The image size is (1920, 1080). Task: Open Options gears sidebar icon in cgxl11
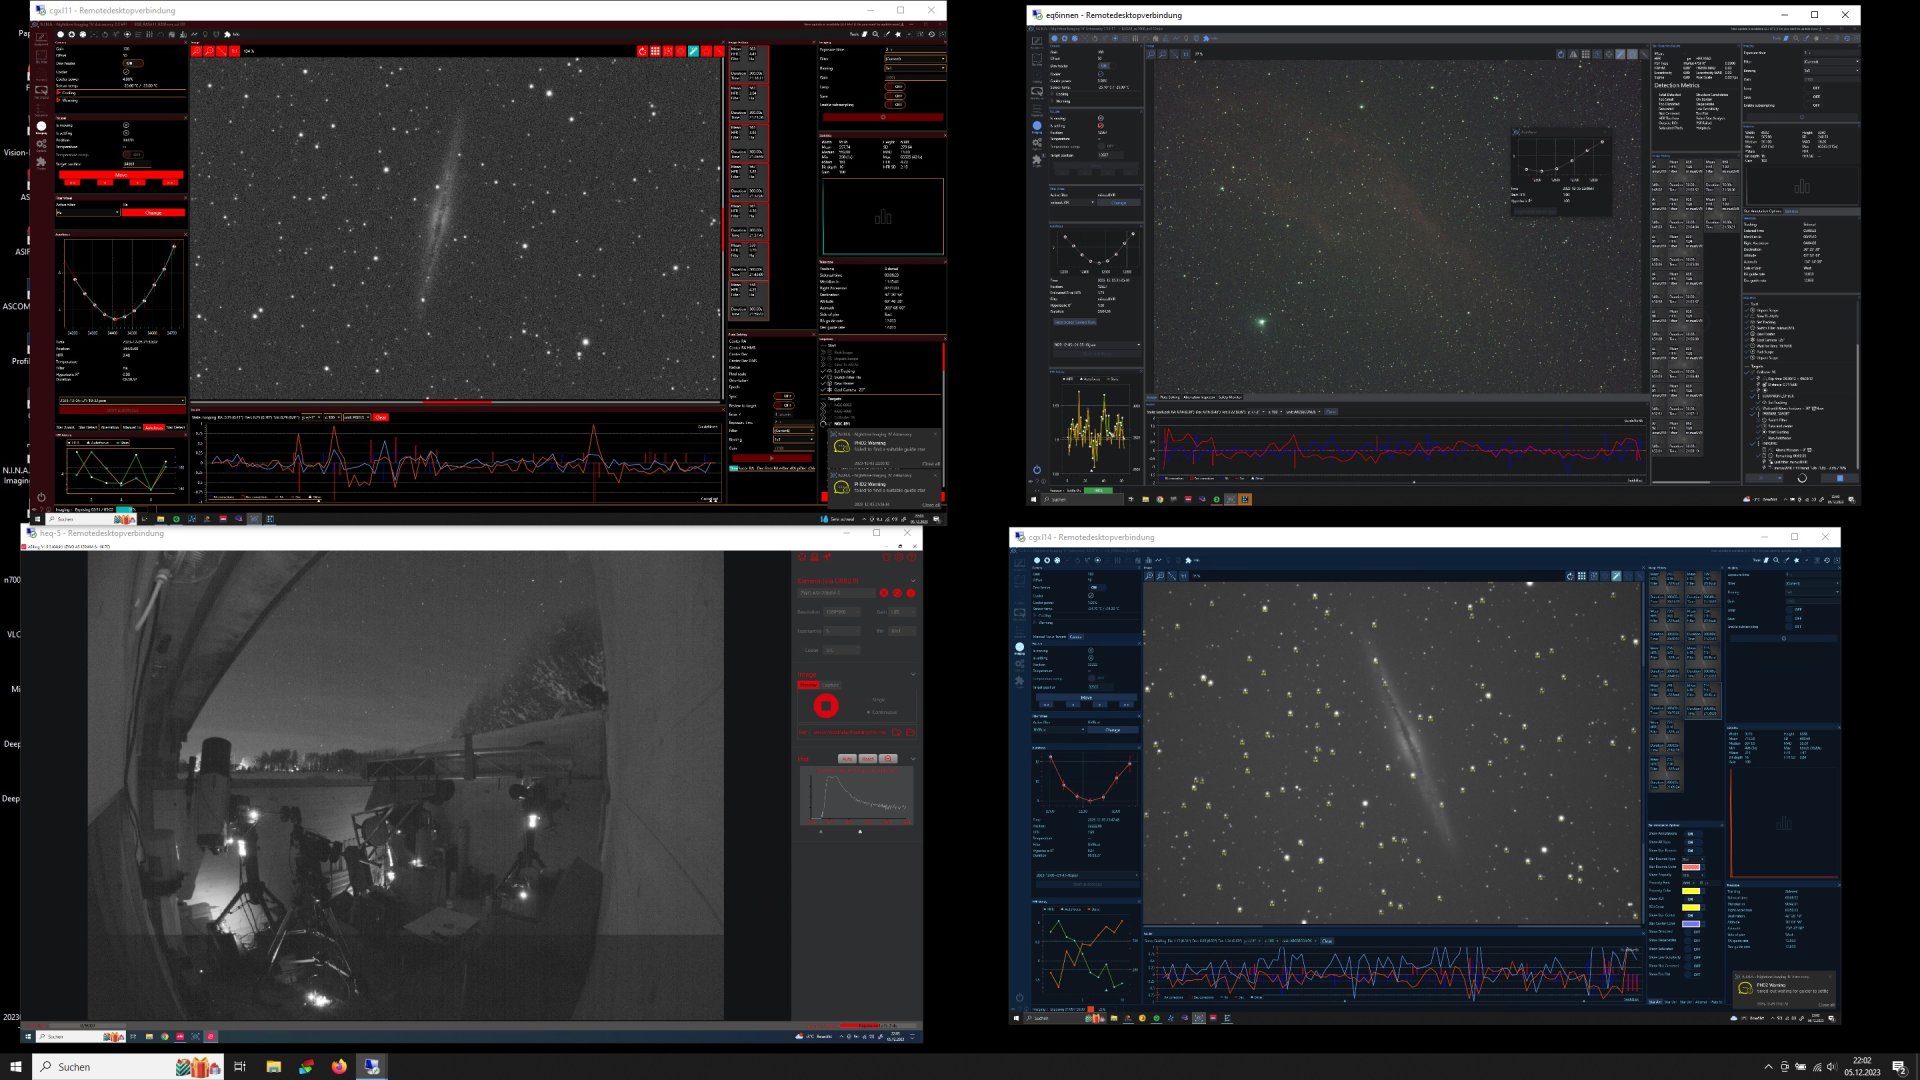pos(41,145)
